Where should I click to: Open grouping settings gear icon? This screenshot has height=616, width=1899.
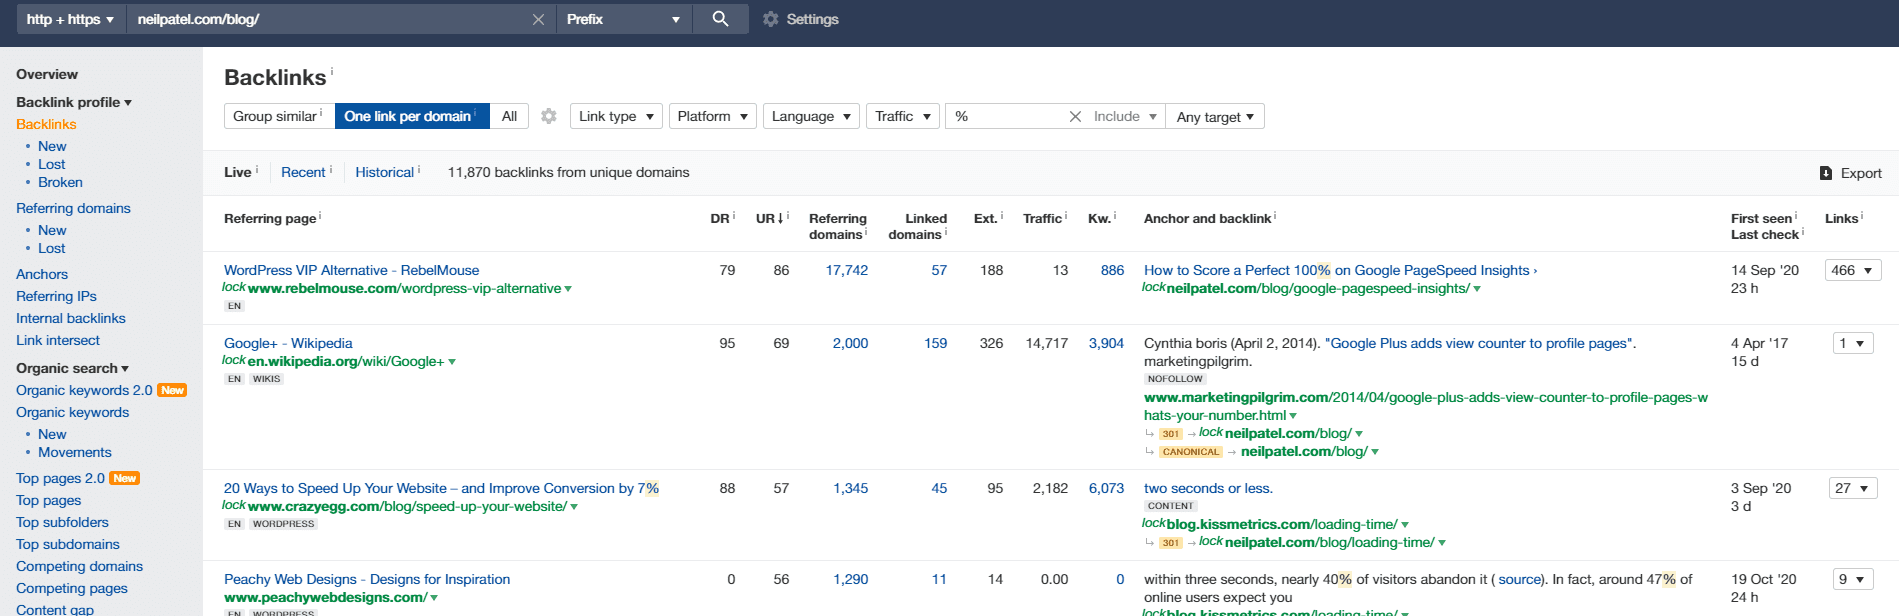pyautogui.click(x=548, y=116)
